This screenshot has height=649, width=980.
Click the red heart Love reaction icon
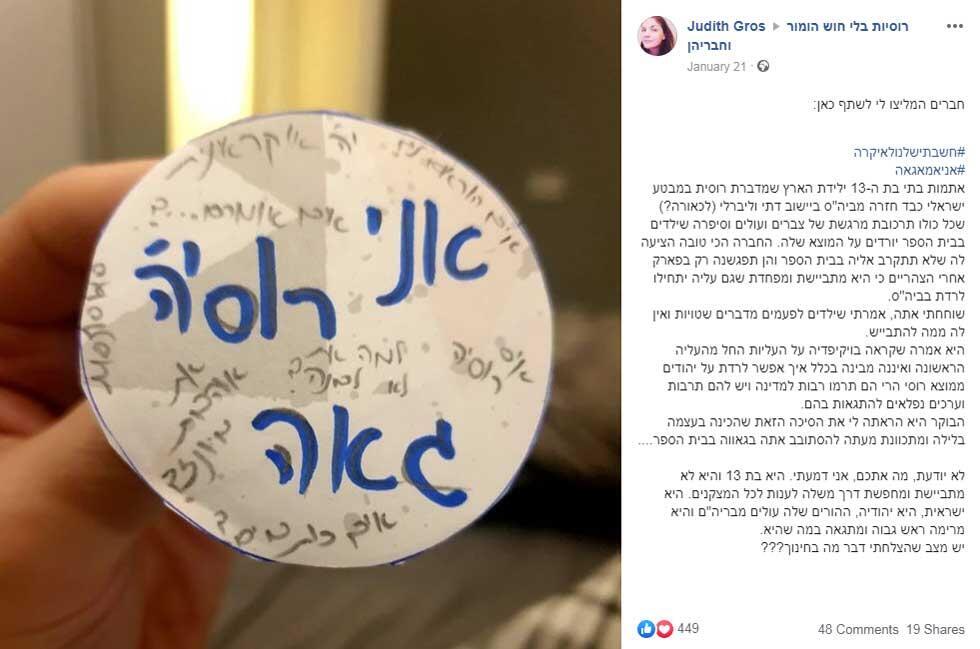(664, 628)
